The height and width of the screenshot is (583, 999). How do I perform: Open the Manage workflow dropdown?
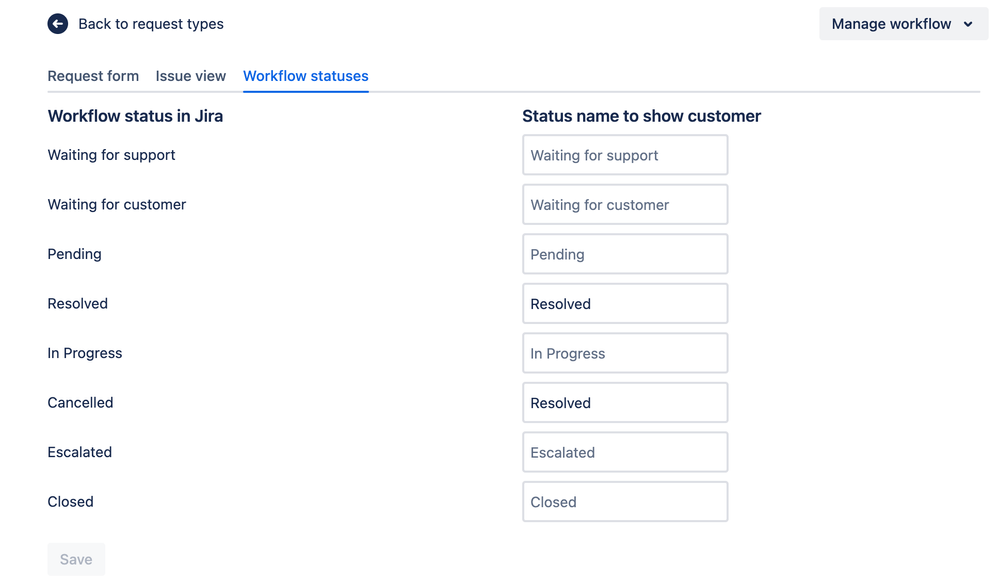[891, 24]
